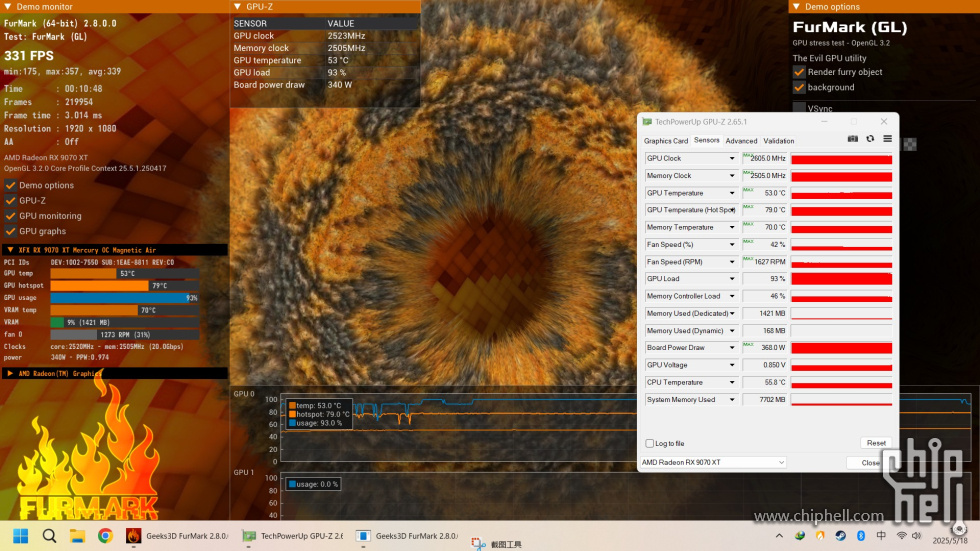The image size is (980, 551).
Task: Click the GPU Voltage 0.850 V value field
Action: coord(764,365)
